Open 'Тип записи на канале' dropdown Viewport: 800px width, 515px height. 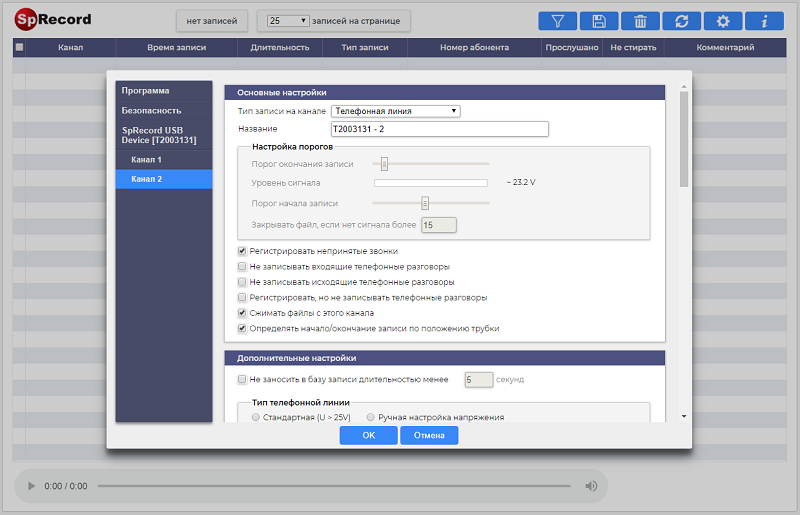pos(395,111)
